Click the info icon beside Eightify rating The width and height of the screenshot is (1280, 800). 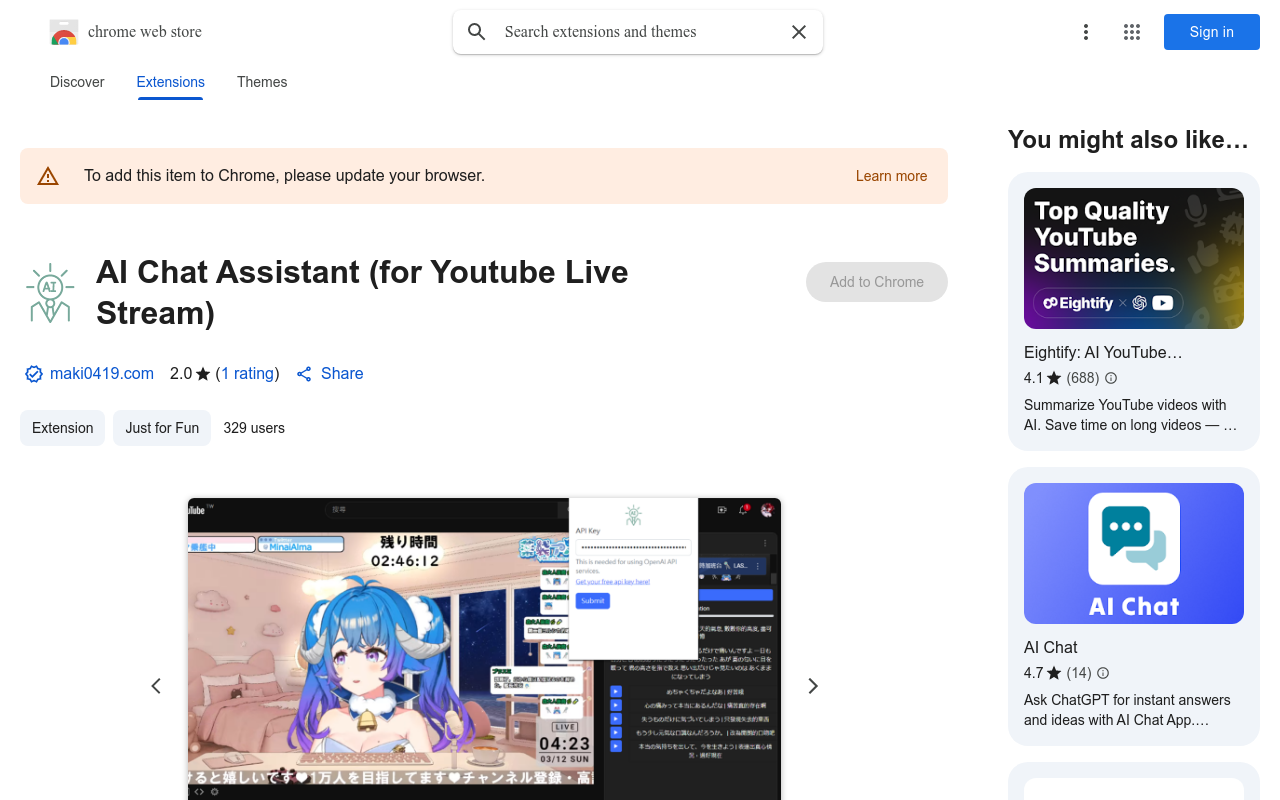coord(1111,378)
